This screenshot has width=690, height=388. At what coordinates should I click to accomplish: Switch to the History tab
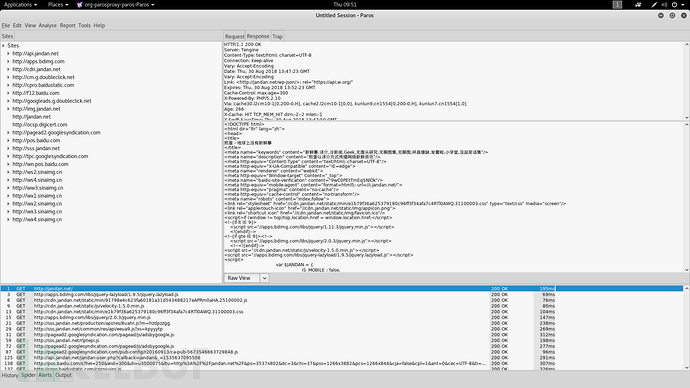click(x=10, y=375)
